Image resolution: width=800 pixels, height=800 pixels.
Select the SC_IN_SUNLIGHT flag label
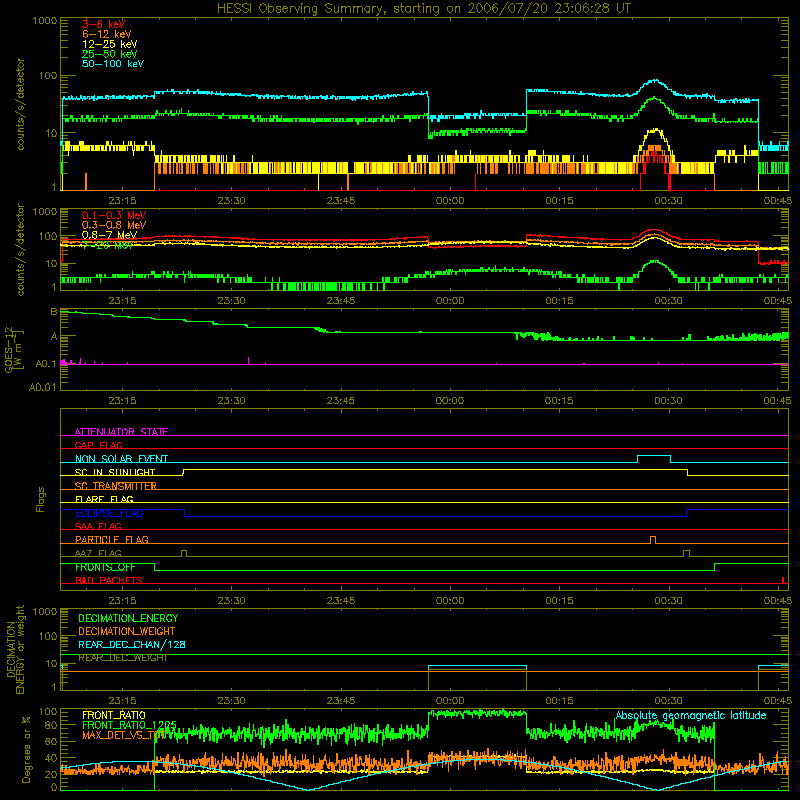pyautogui.click(x=115, y=472)
